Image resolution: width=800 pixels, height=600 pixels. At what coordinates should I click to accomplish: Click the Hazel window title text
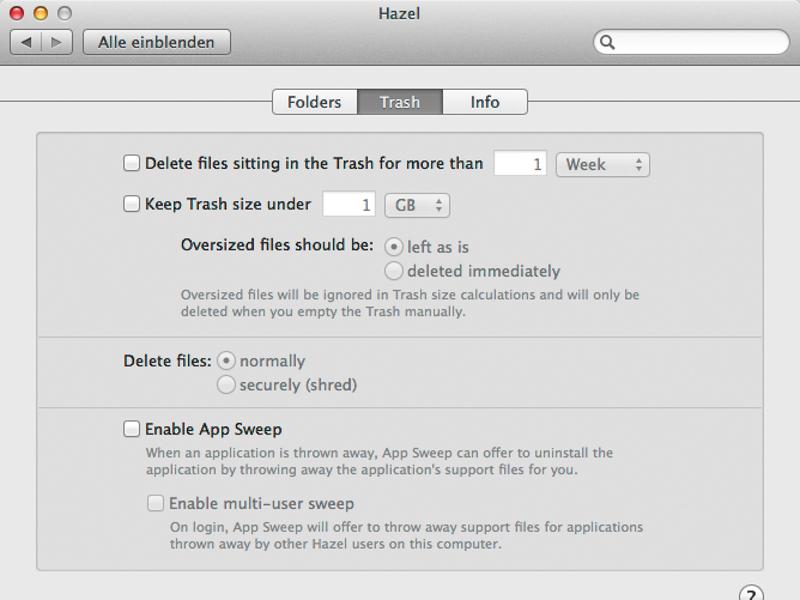(399, 13)
